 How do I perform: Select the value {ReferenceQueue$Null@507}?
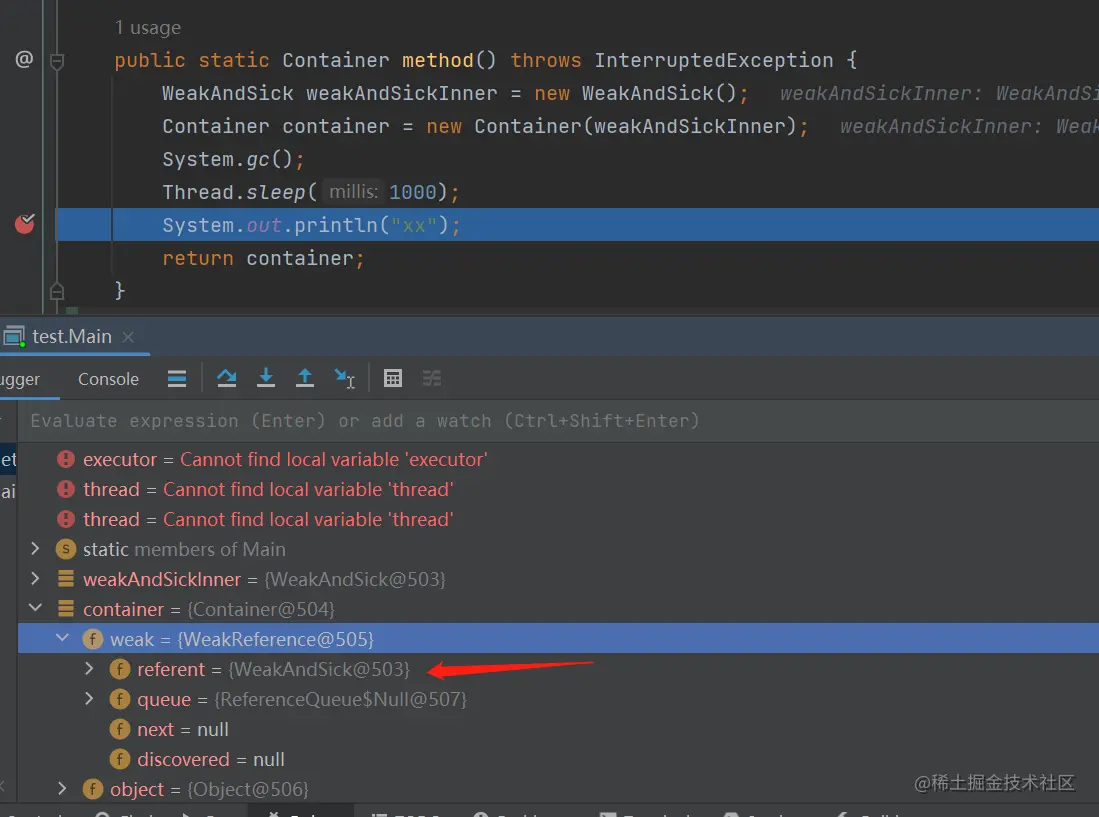click(341, 699)
